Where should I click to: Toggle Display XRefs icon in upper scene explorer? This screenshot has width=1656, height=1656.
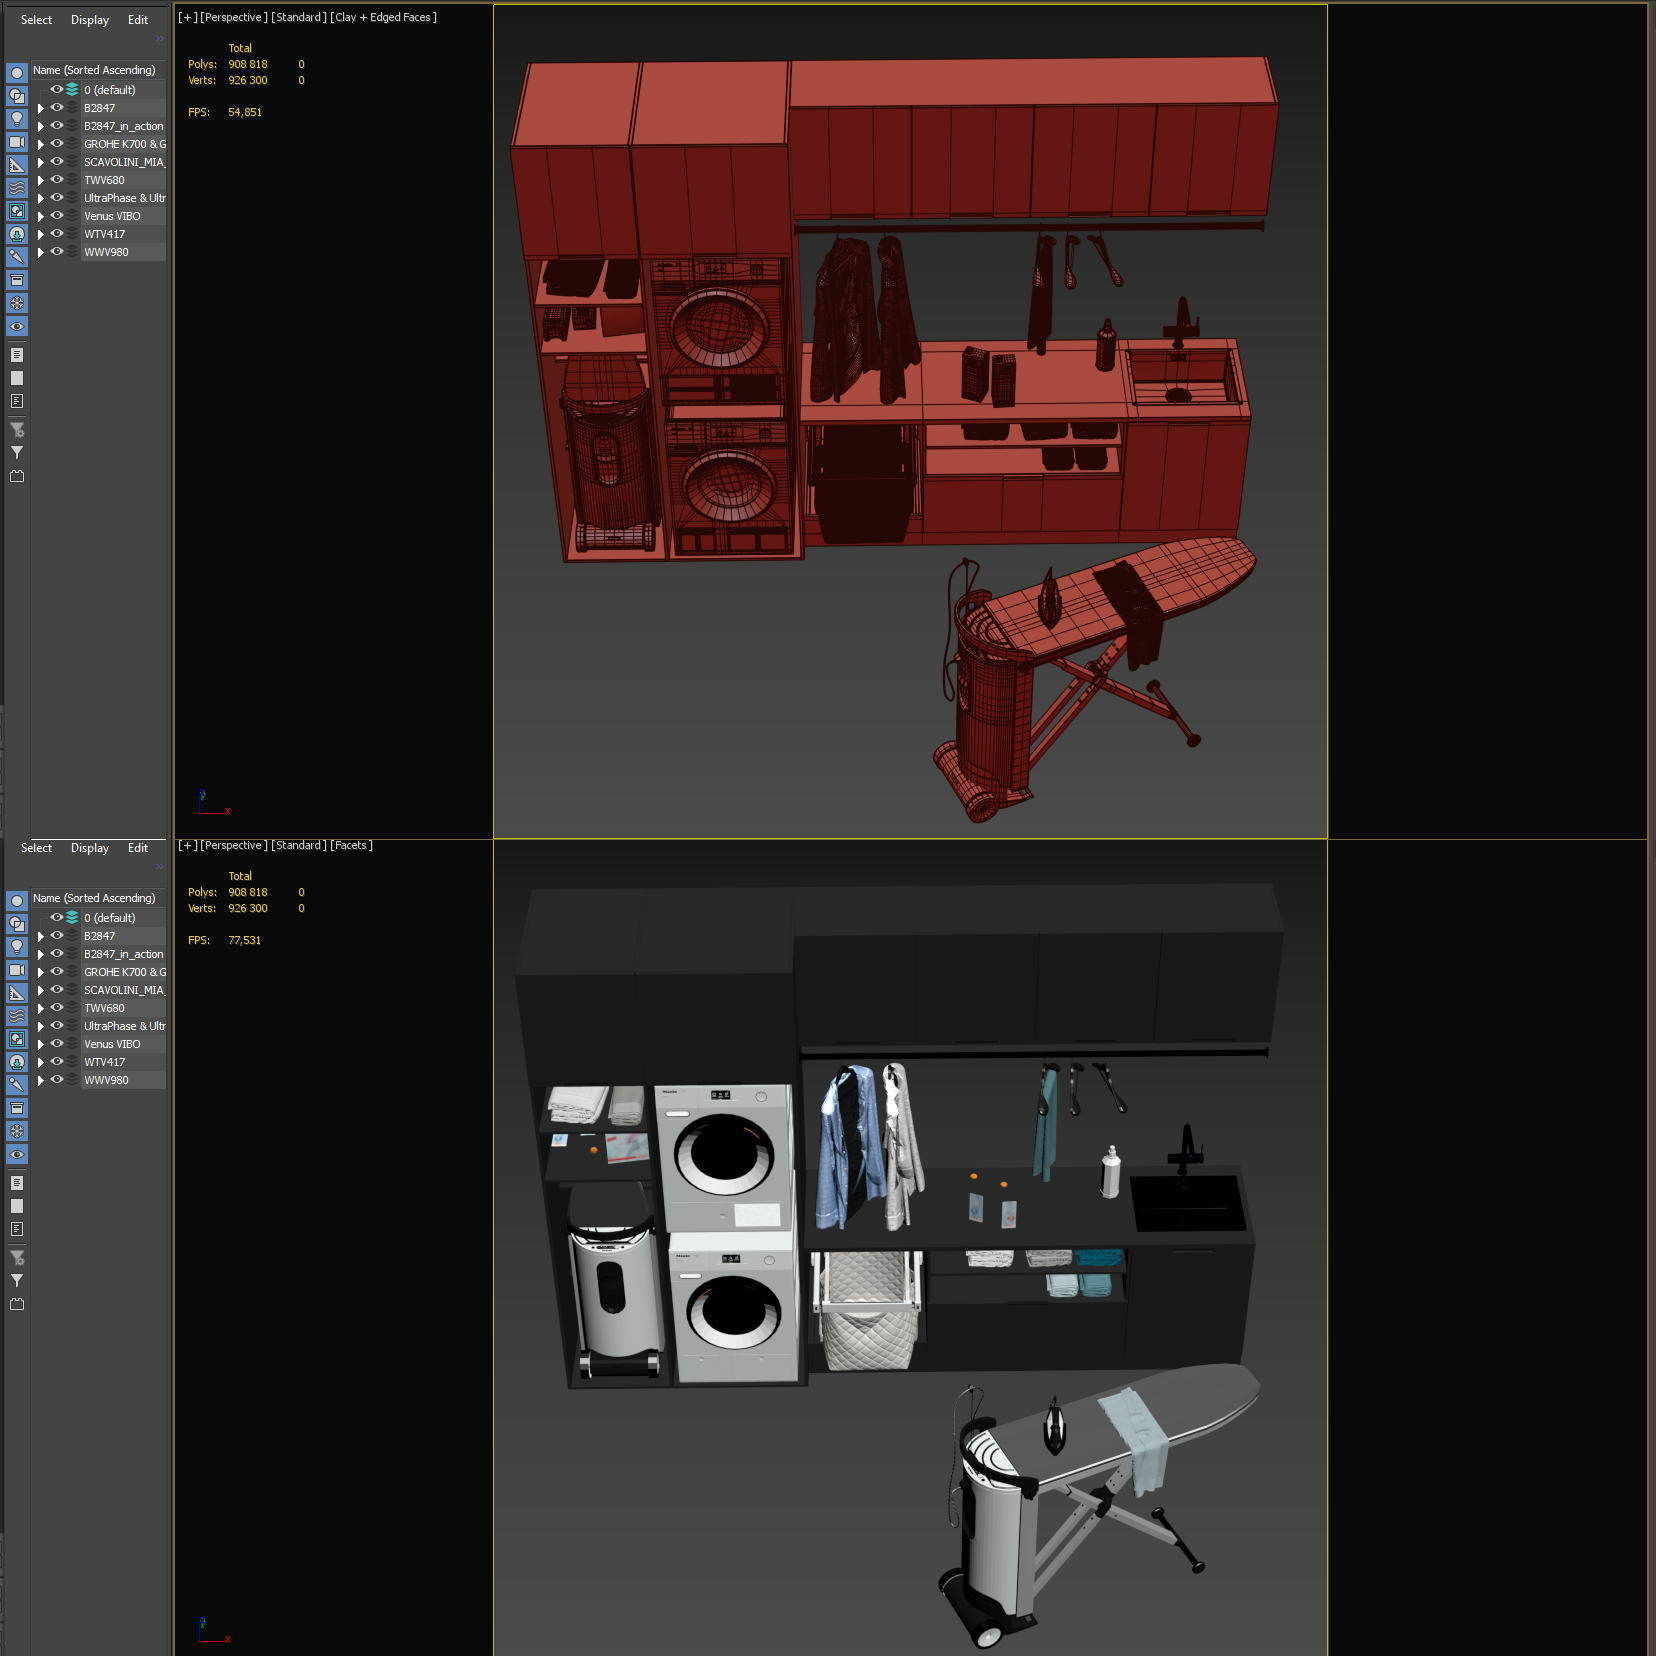[x=17, y=234]
